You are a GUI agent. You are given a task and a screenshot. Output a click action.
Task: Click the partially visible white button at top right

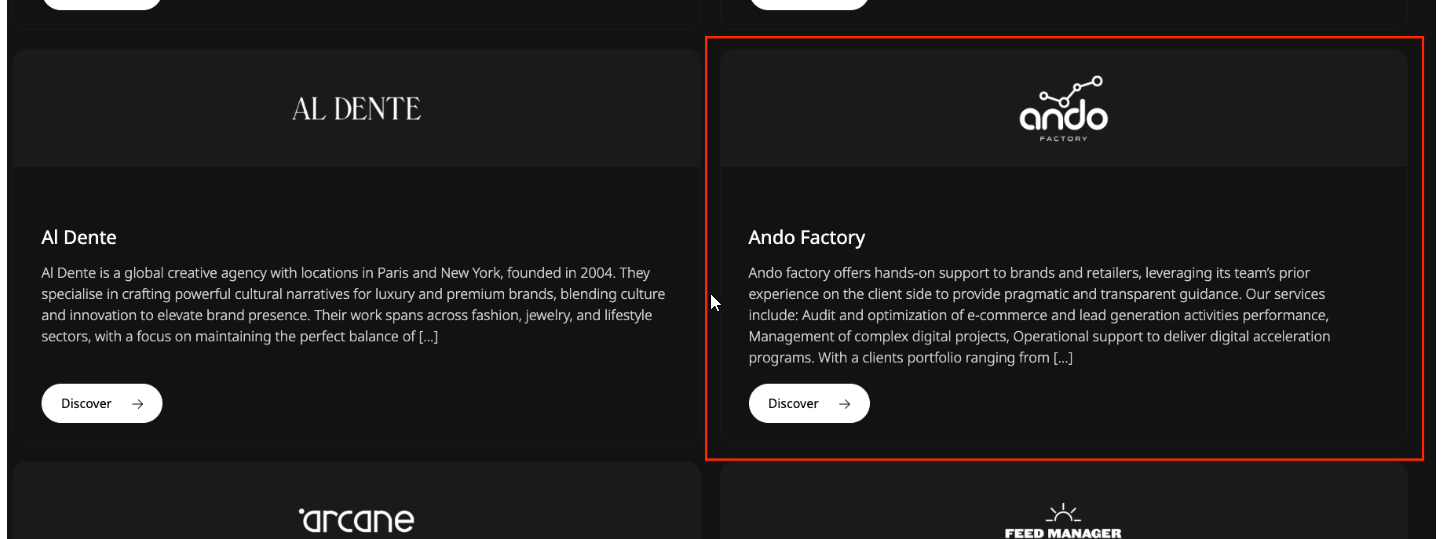809,4
